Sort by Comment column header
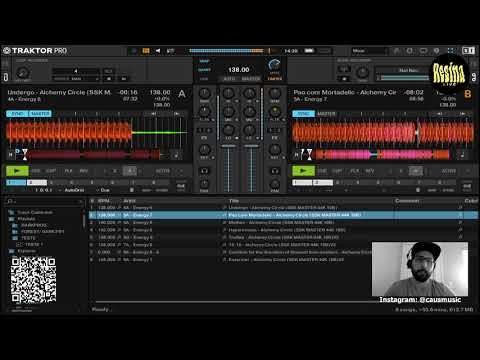This screenshot has height=360, width=480. click(x=407, y=201)
